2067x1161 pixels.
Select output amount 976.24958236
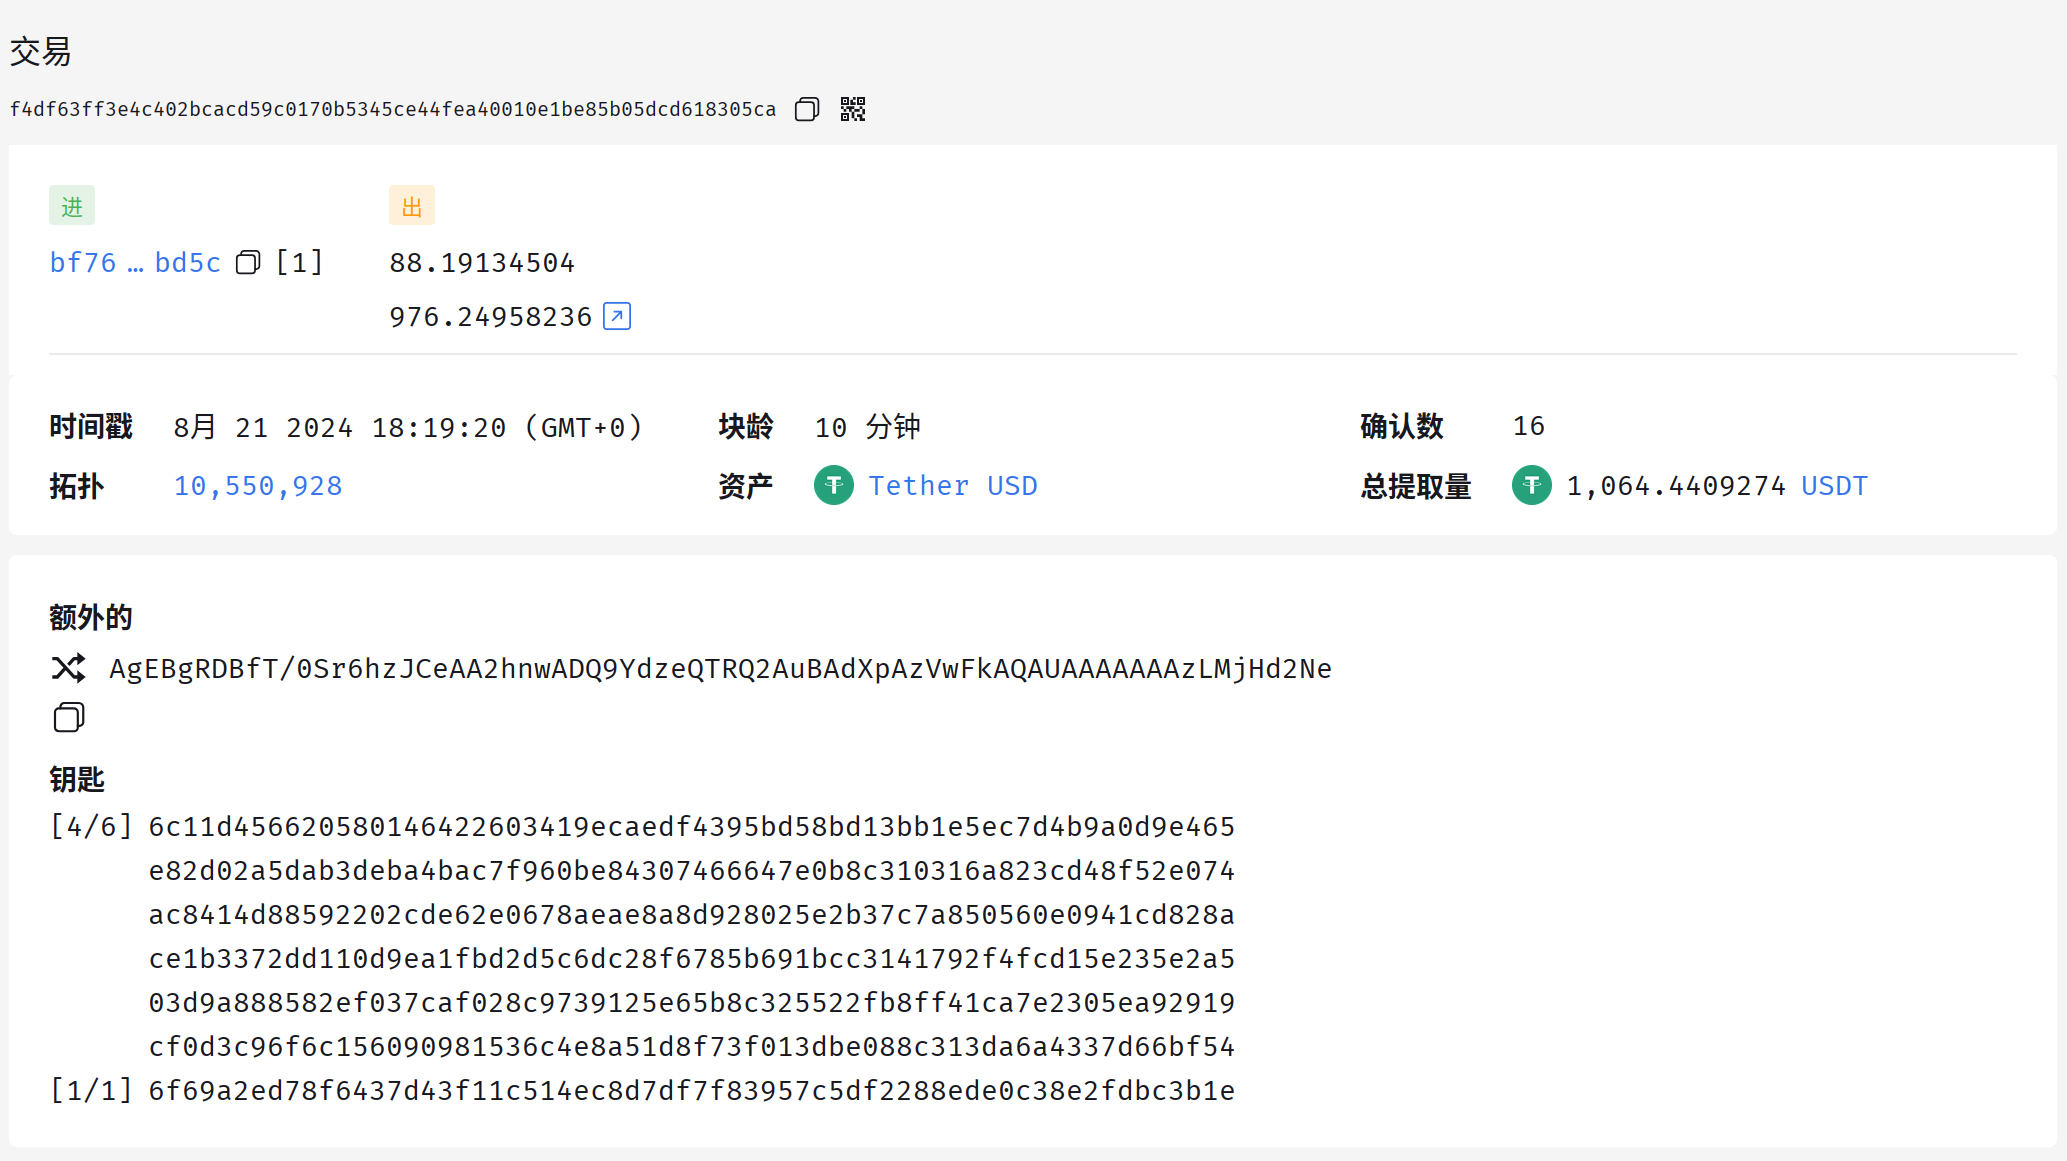[x=491, y=317]
